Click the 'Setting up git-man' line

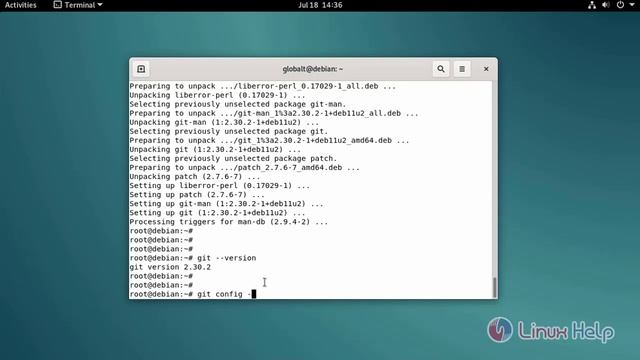(x=226, y=204)
